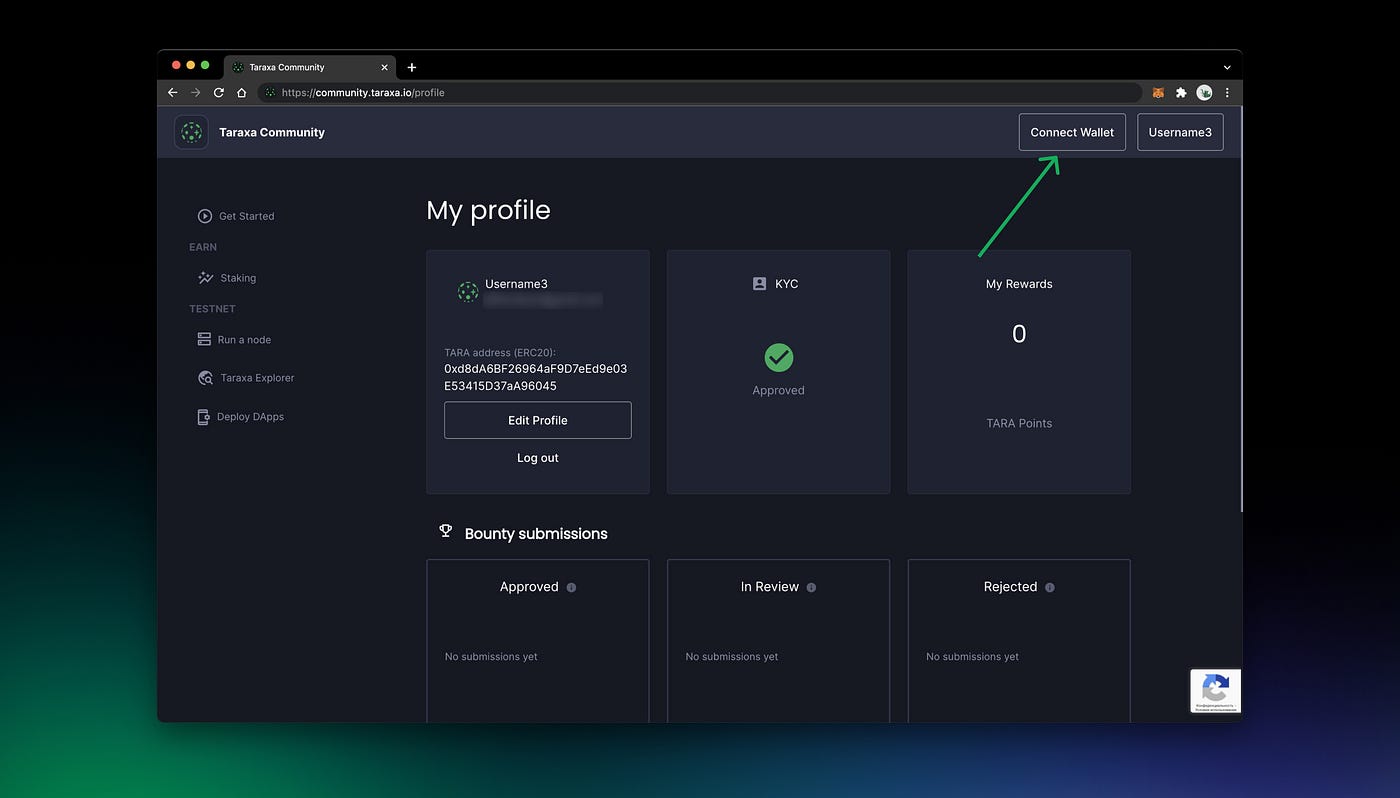Click No submissions yet under Rejected
This screenshot has width=1400, height=798.
[973, 657]
